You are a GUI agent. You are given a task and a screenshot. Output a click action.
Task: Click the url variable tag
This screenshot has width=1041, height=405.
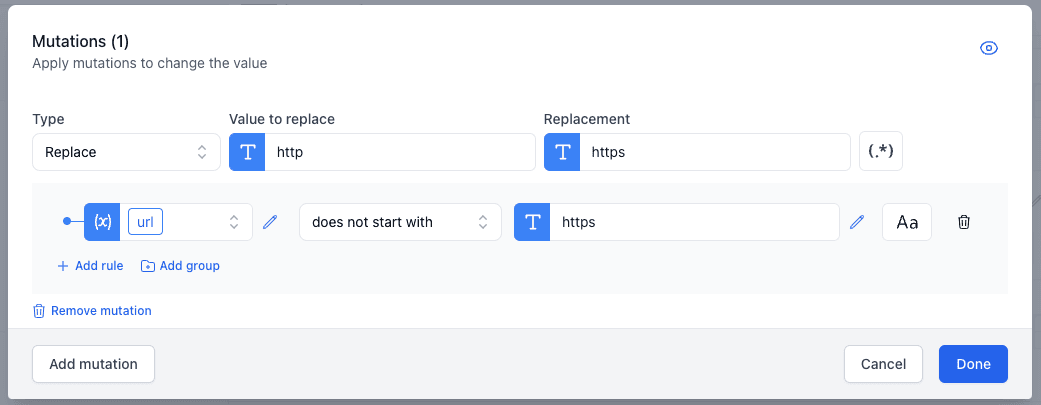[145, 222]
